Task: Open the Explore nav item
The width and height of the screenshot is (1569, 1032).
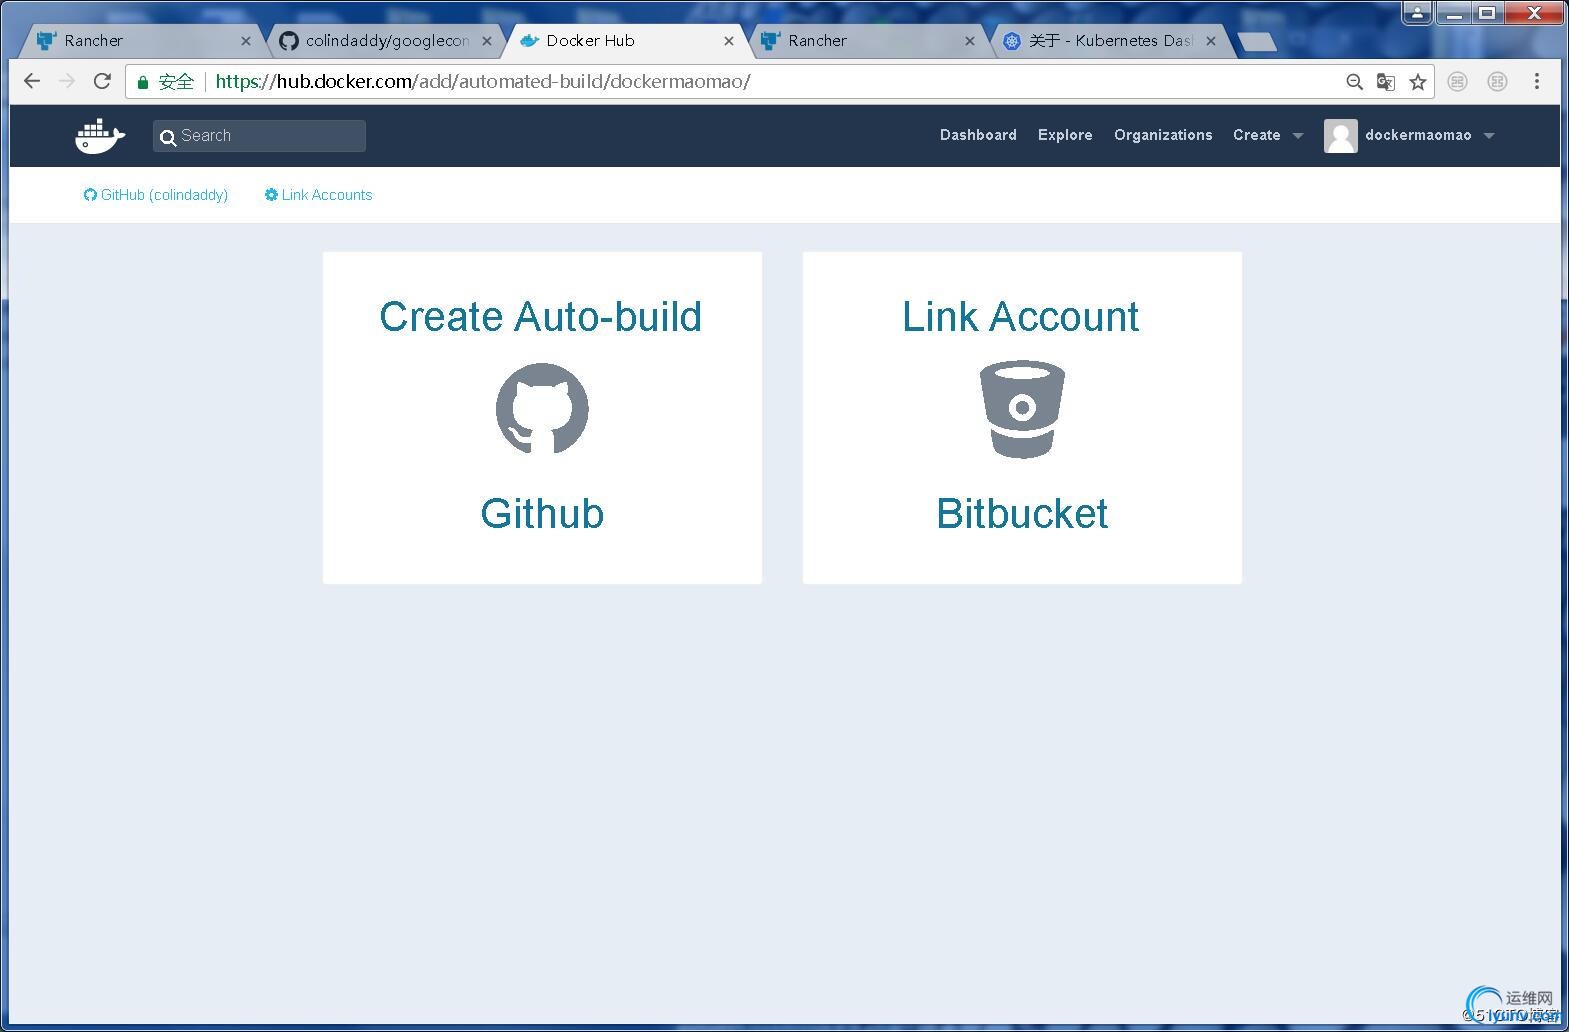Action: point(1065,135)
